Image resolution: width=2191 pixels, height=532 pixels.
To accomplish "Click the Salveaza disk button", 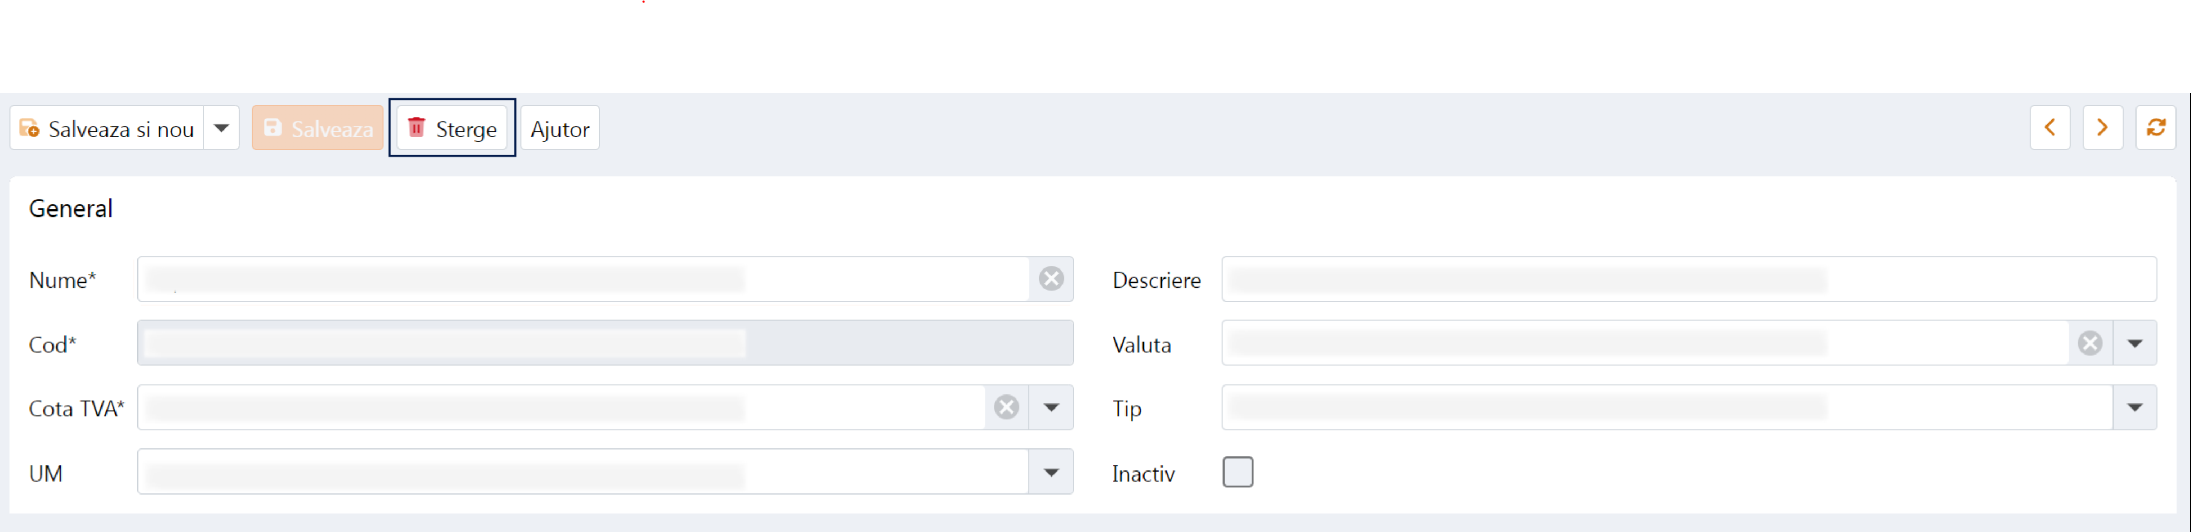I will pyautogui.click(x=317, y=128).
